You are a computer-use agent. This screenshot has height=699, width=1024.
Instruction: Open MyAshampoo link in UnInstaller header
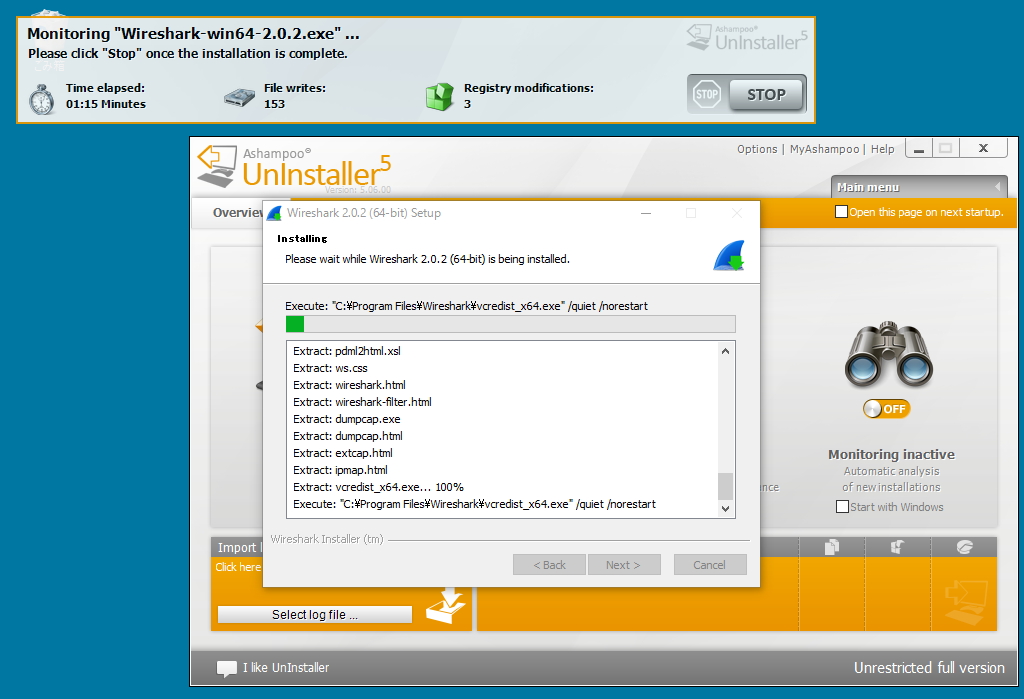coord(824,149)
